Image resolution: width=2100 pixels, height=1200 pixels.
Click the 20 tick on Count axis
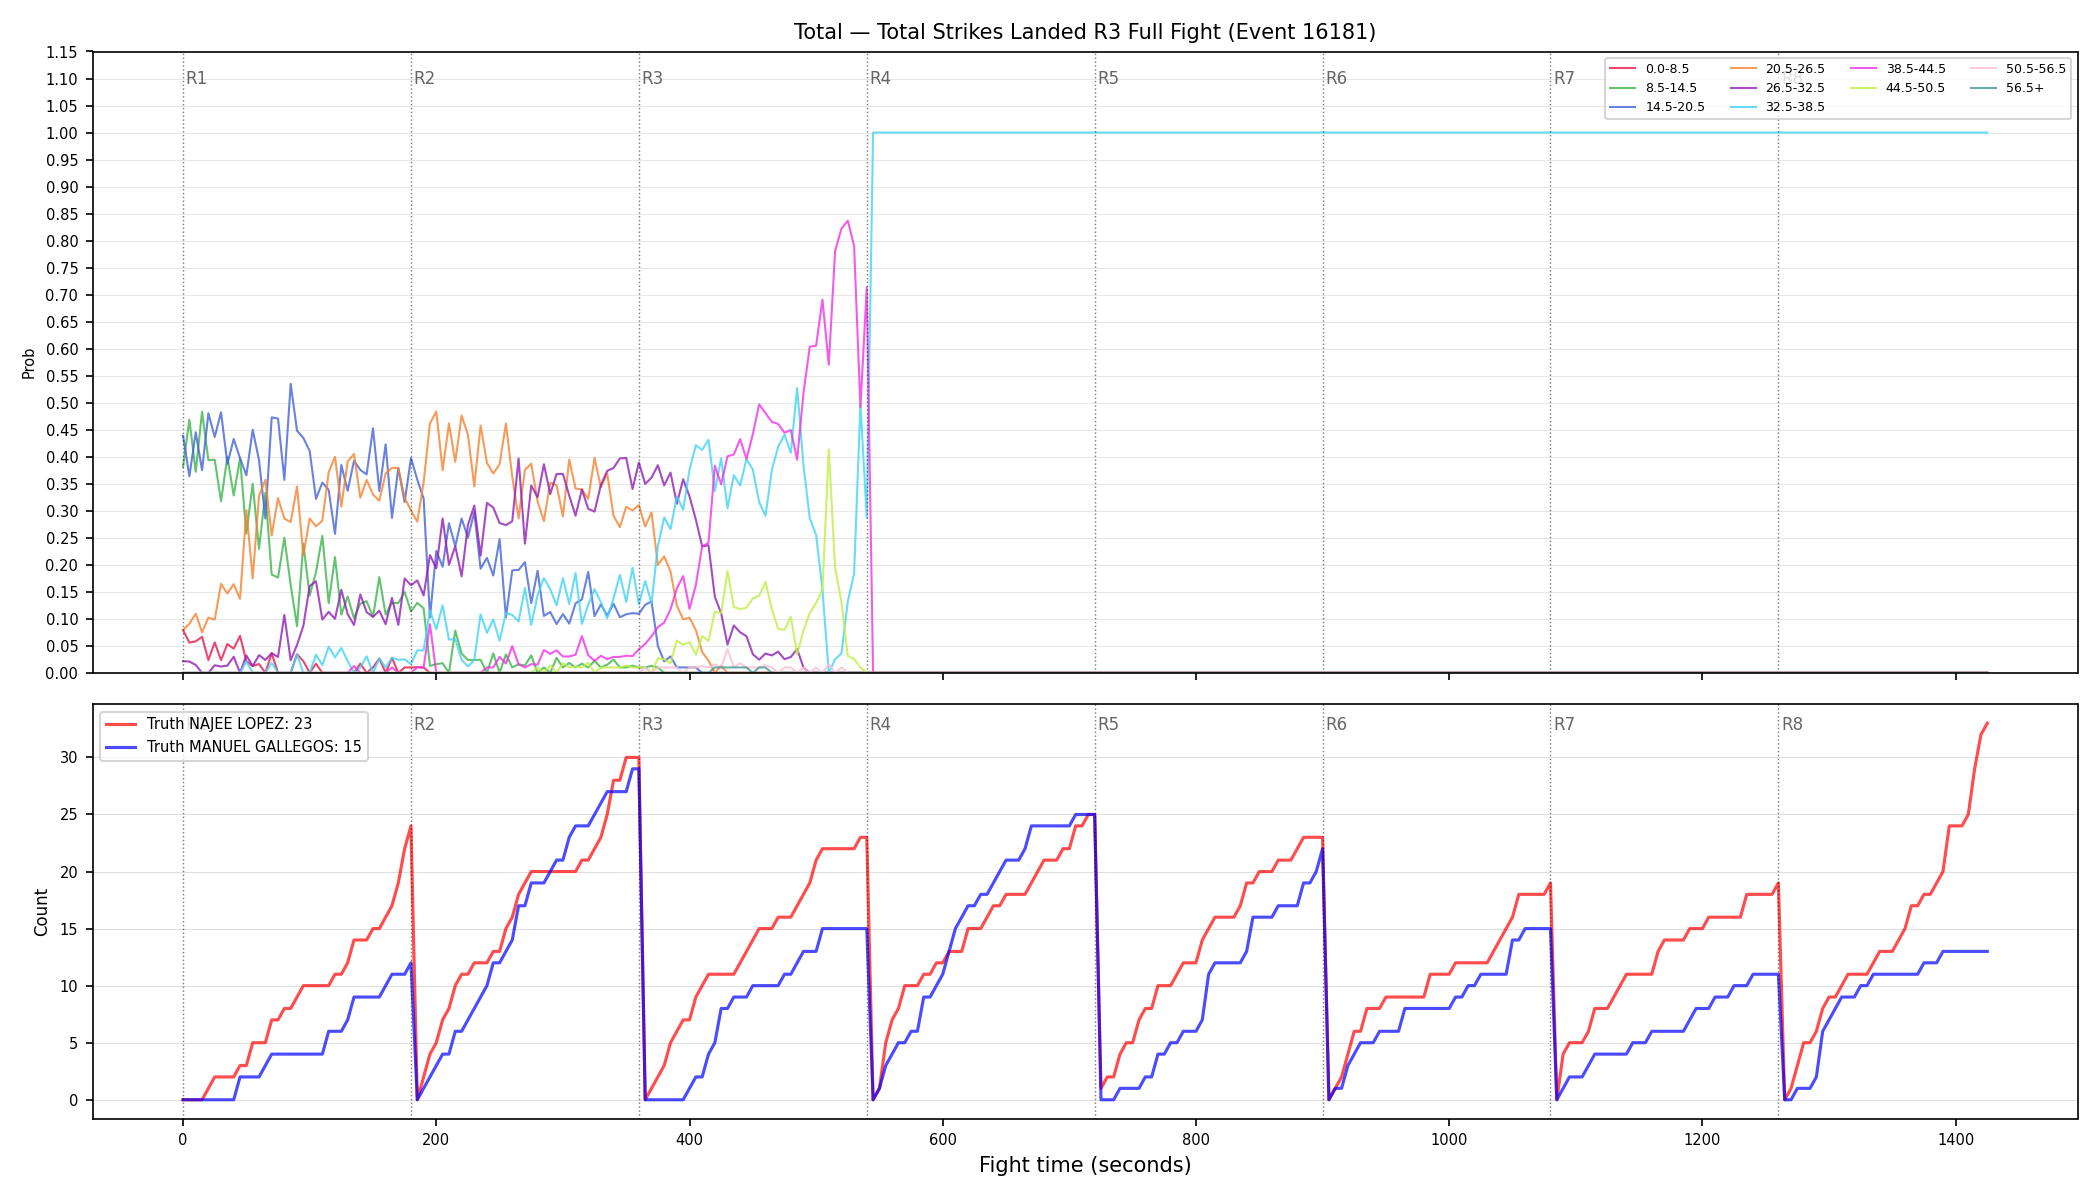69,872
